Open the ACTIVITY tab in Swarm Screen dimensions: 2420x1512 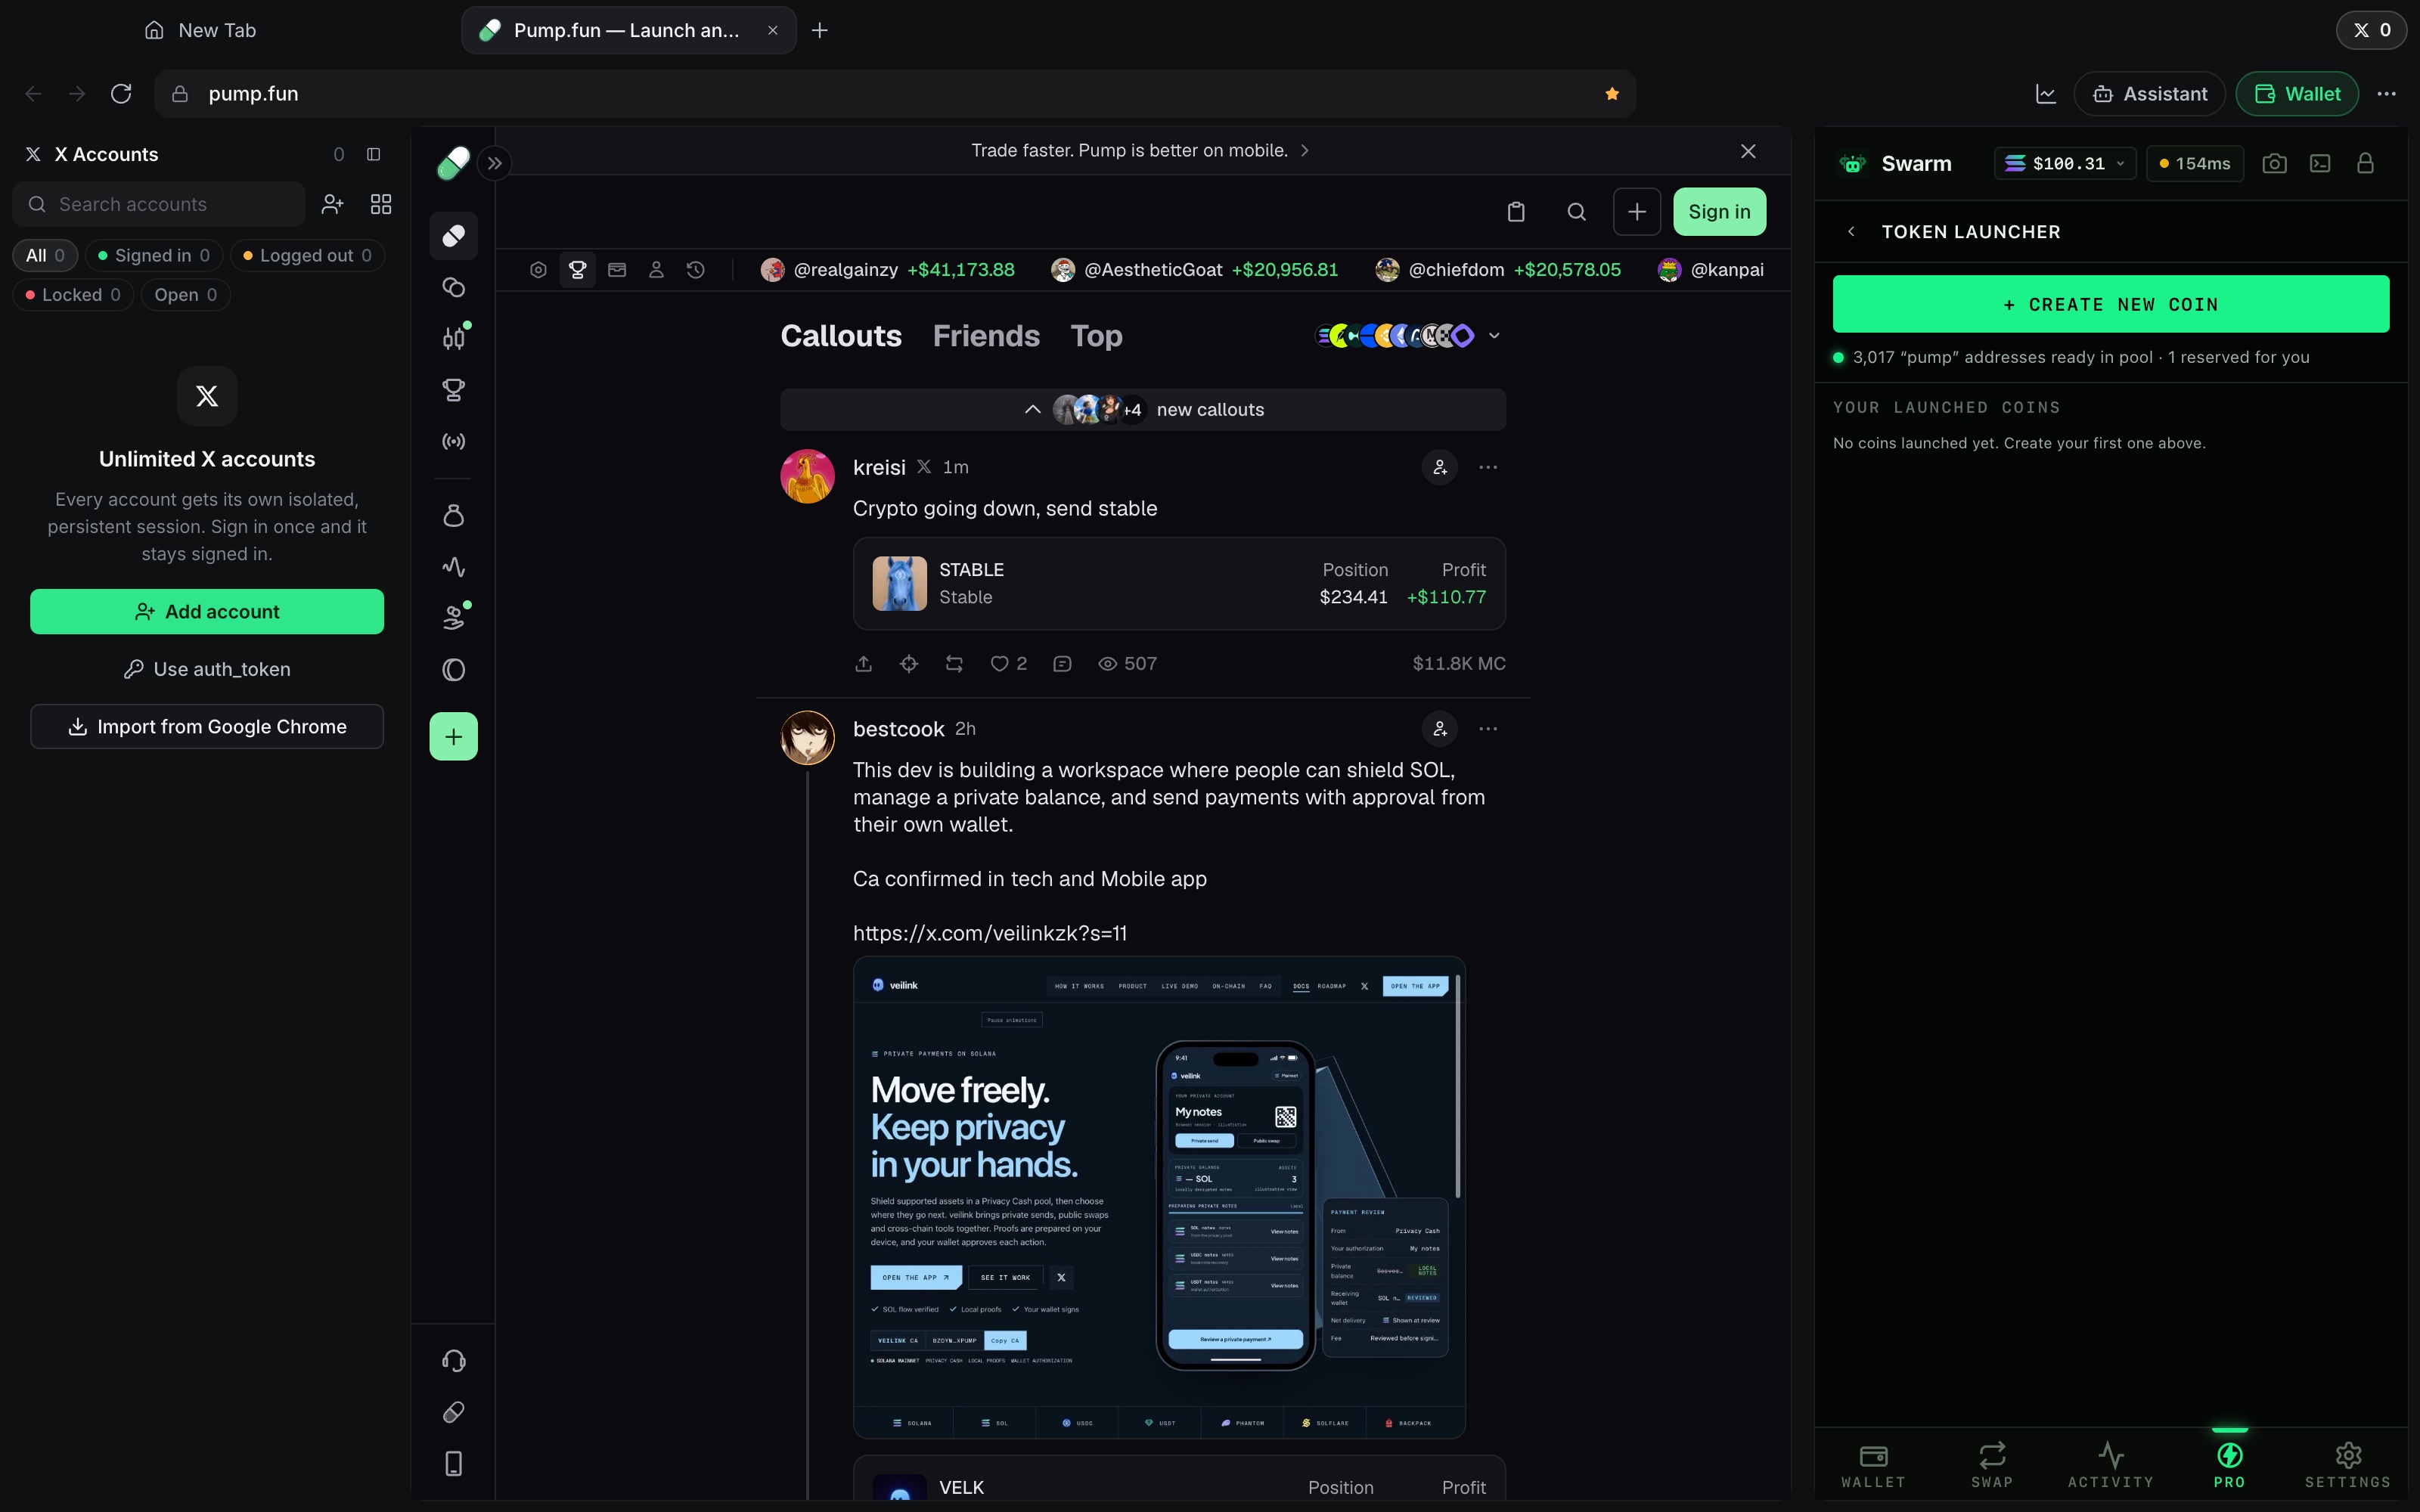(2111, 1465)
